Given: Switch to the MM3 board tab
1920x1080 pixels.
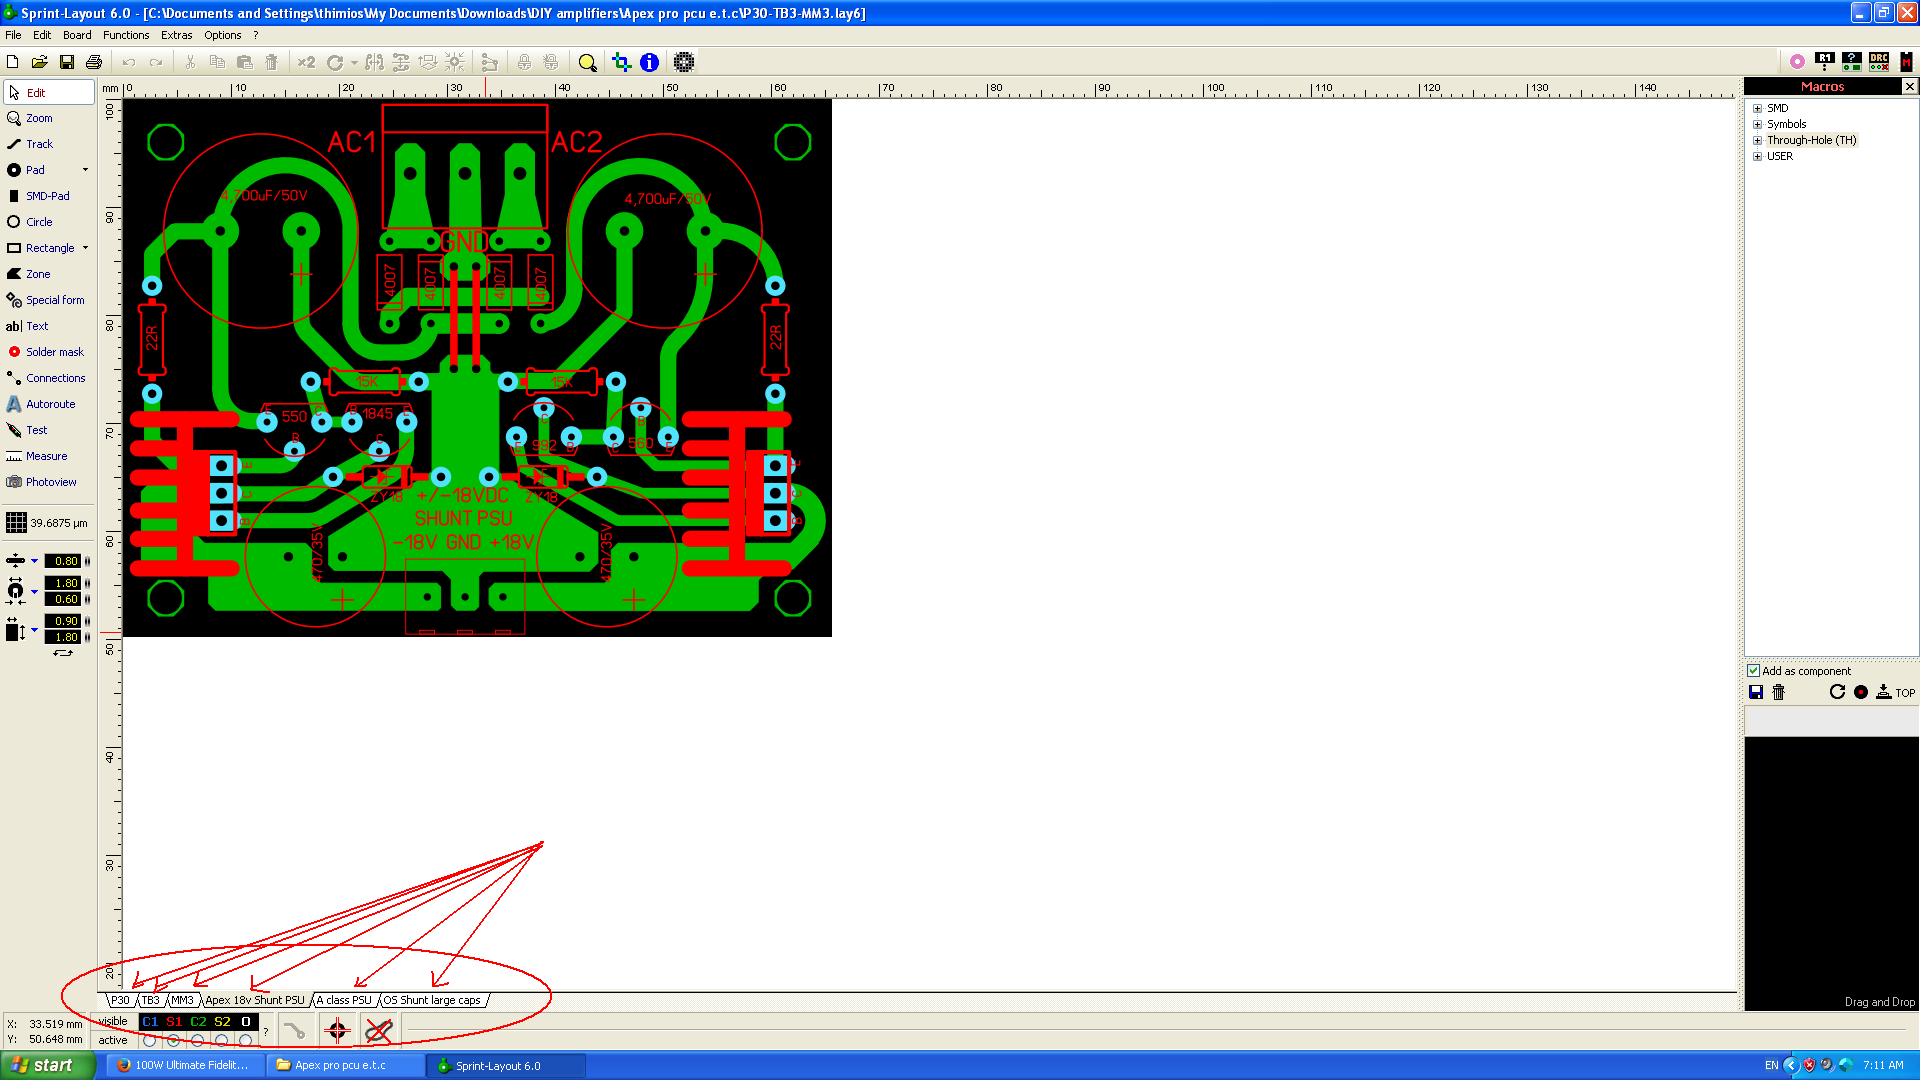Looking at the screenshot, I should pyautogui.click(x=182, y=1000).
